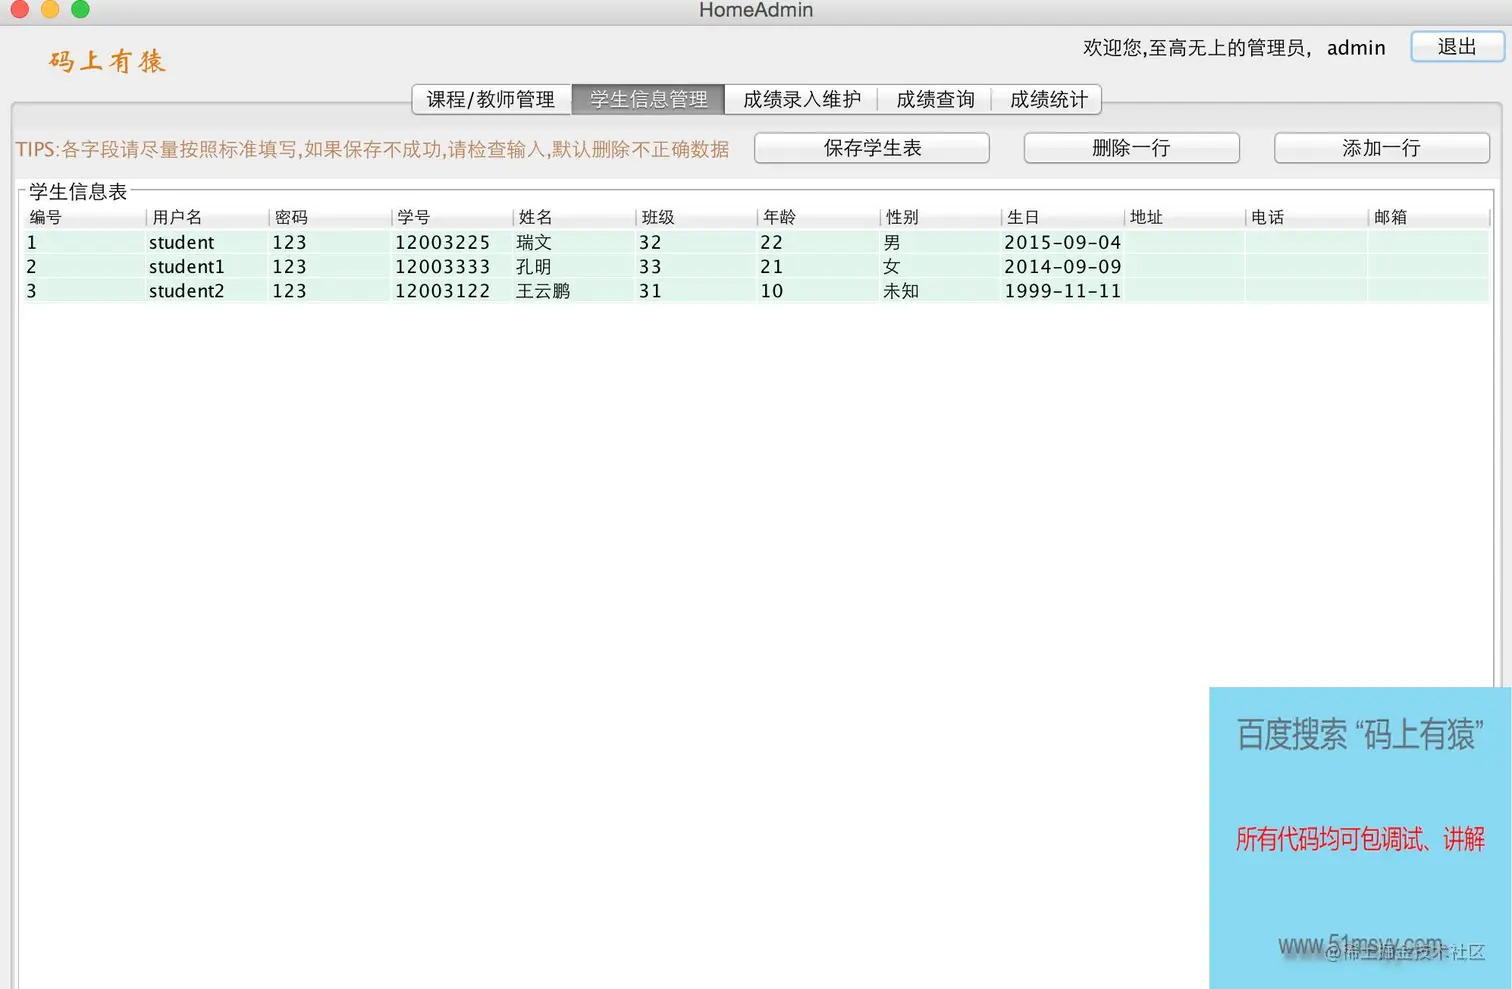Viewport: 1512px width, 989px height.
Task: Click birthday cell 2015-09-04
Action: pos(1062,242)
